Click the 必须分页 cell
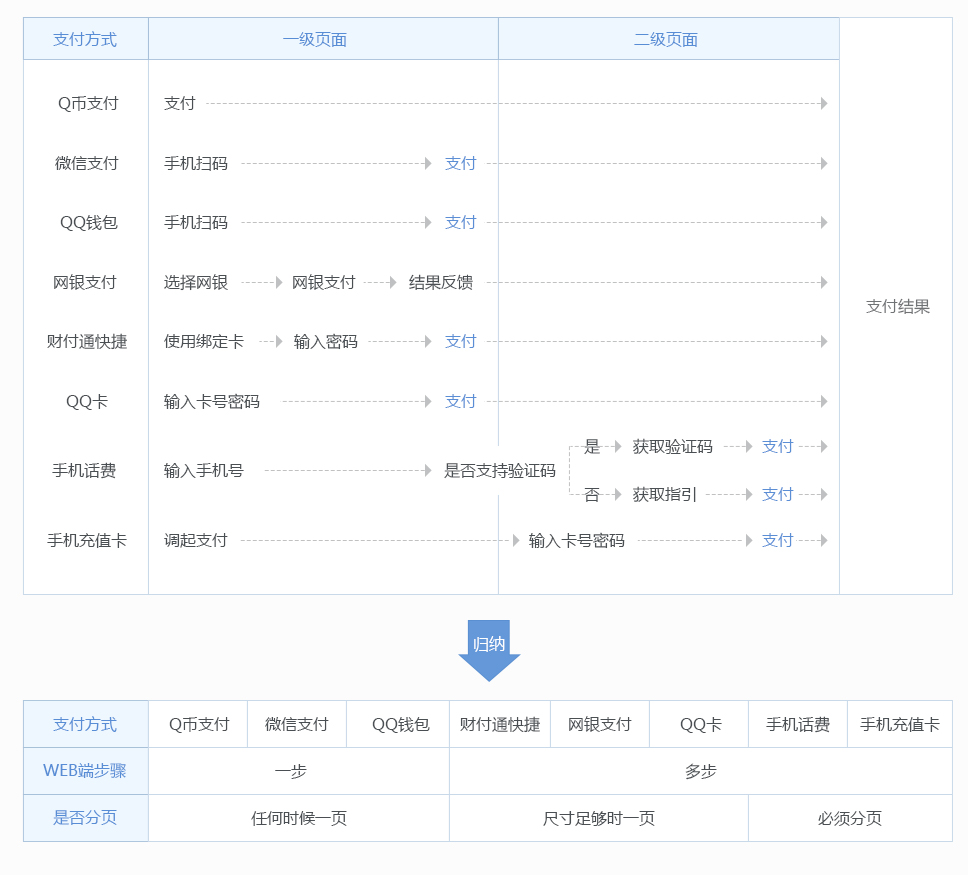Screen dimensions: 968x875 coord(850,818)
